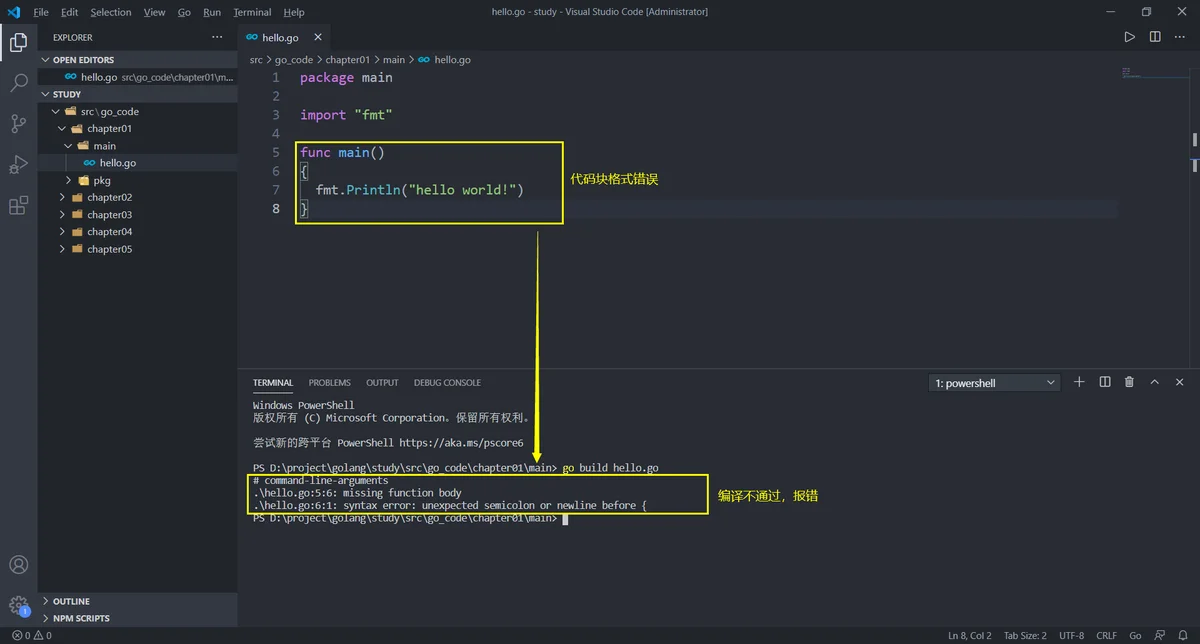The height and width of the screenshot is (644, 1200).
Task: Switch to the OUTPUT panel tab
Action: click(382, 383)
